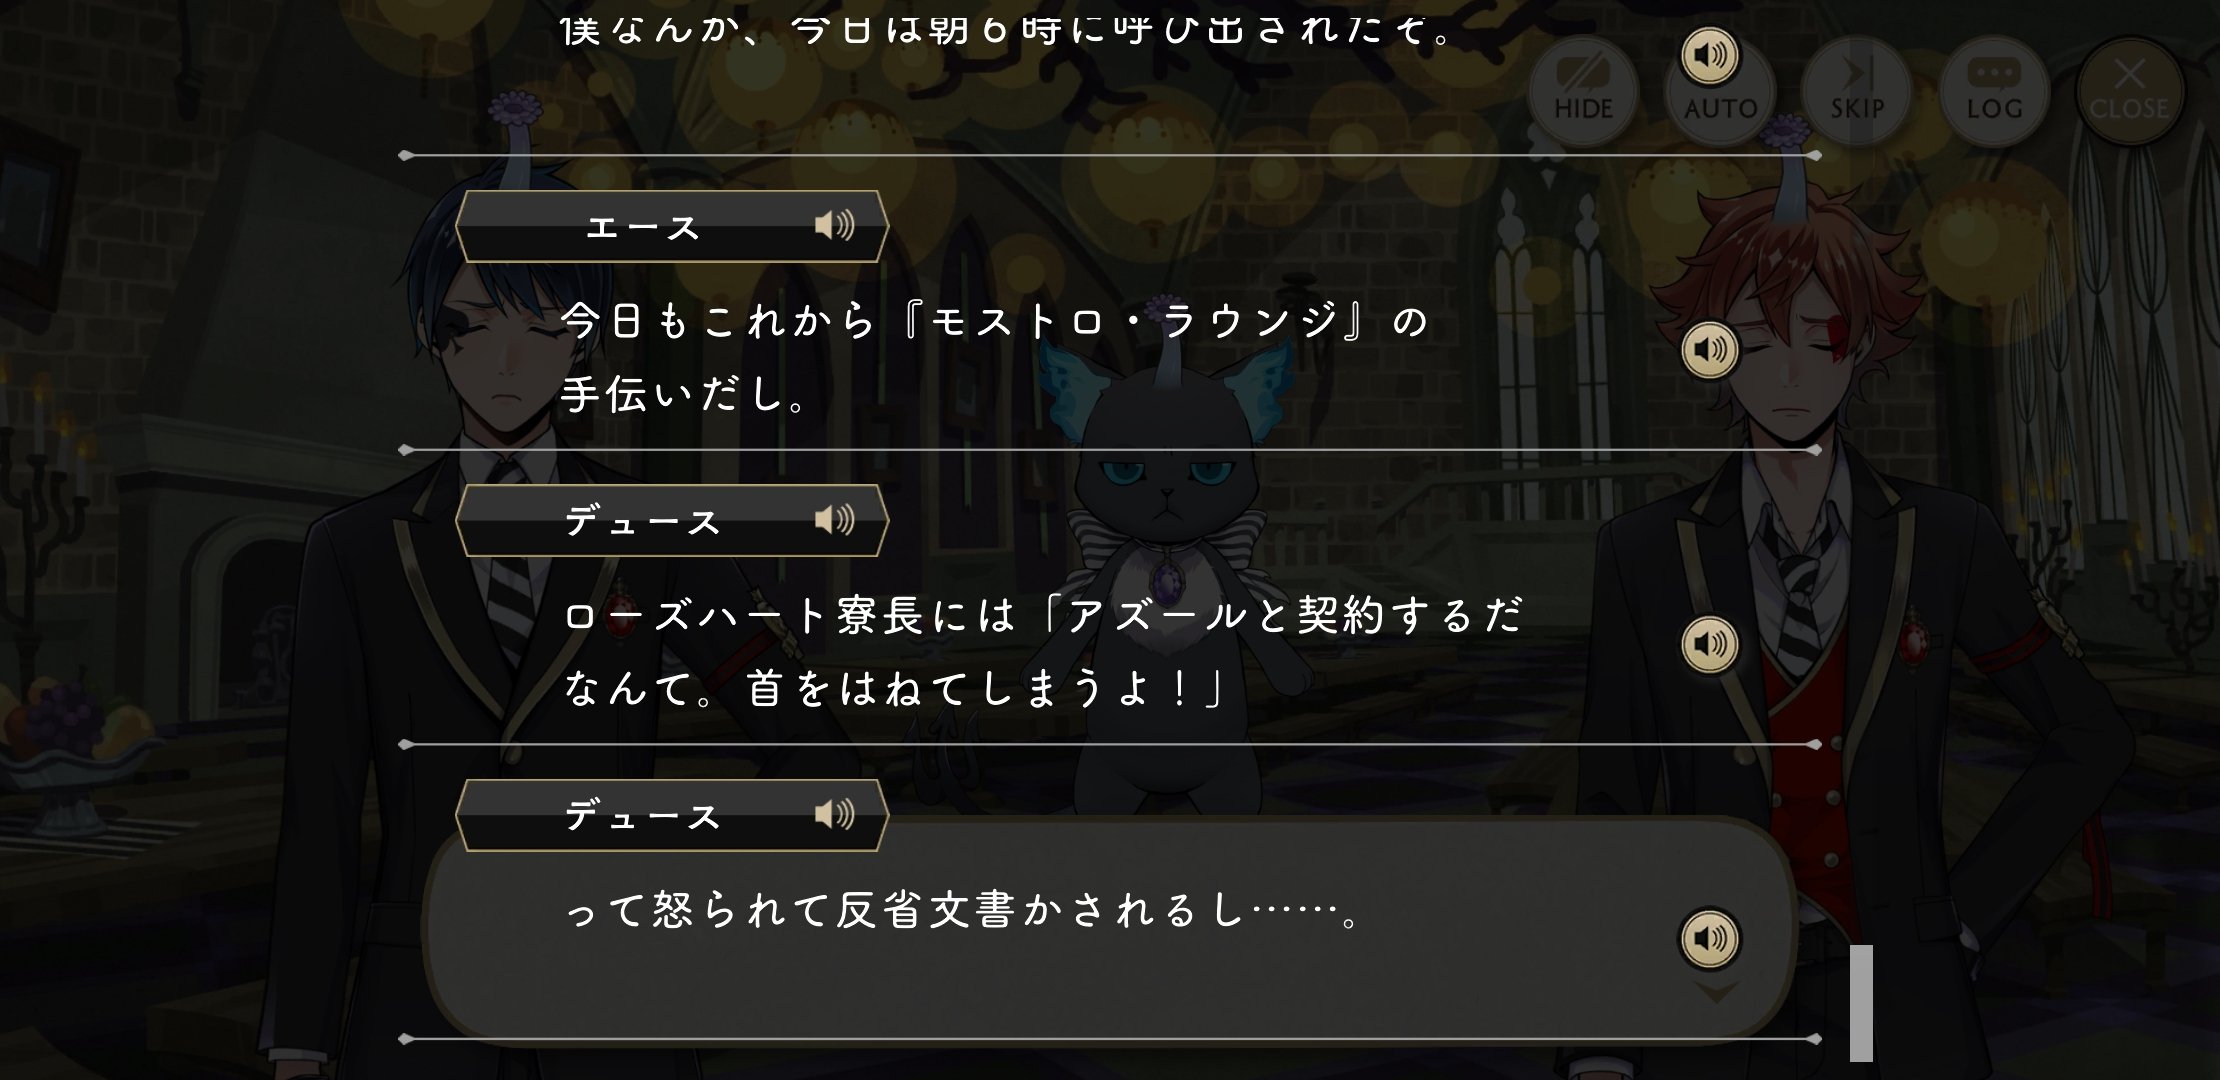Play voice for エース モストロ・ラウンジ line
Image resolution: width=2220 pixels, height=1080 pixels.
click(1710, 350)
